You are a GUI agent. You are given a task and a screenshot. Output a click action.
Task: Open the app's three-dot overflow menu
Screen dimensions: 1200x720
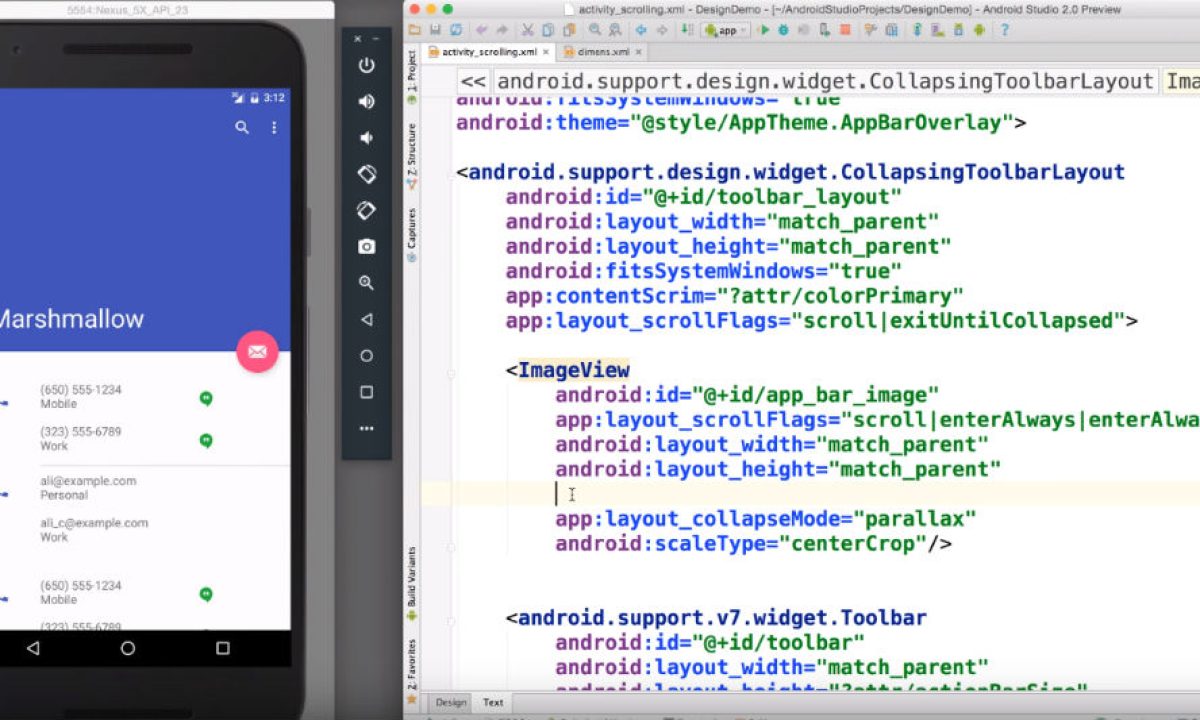click(274, 128)
